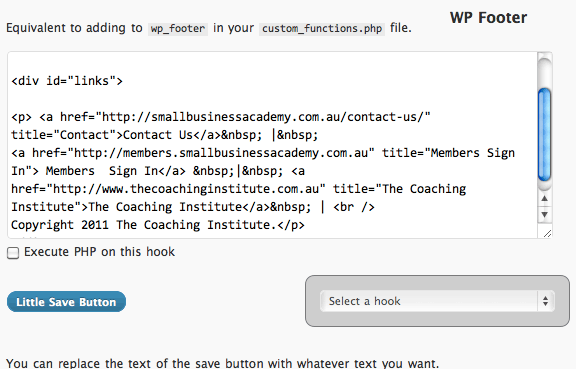Click the www.thecoachinginstitute.com.au URL in the code
576x369 pixels.
click(186, 189)
